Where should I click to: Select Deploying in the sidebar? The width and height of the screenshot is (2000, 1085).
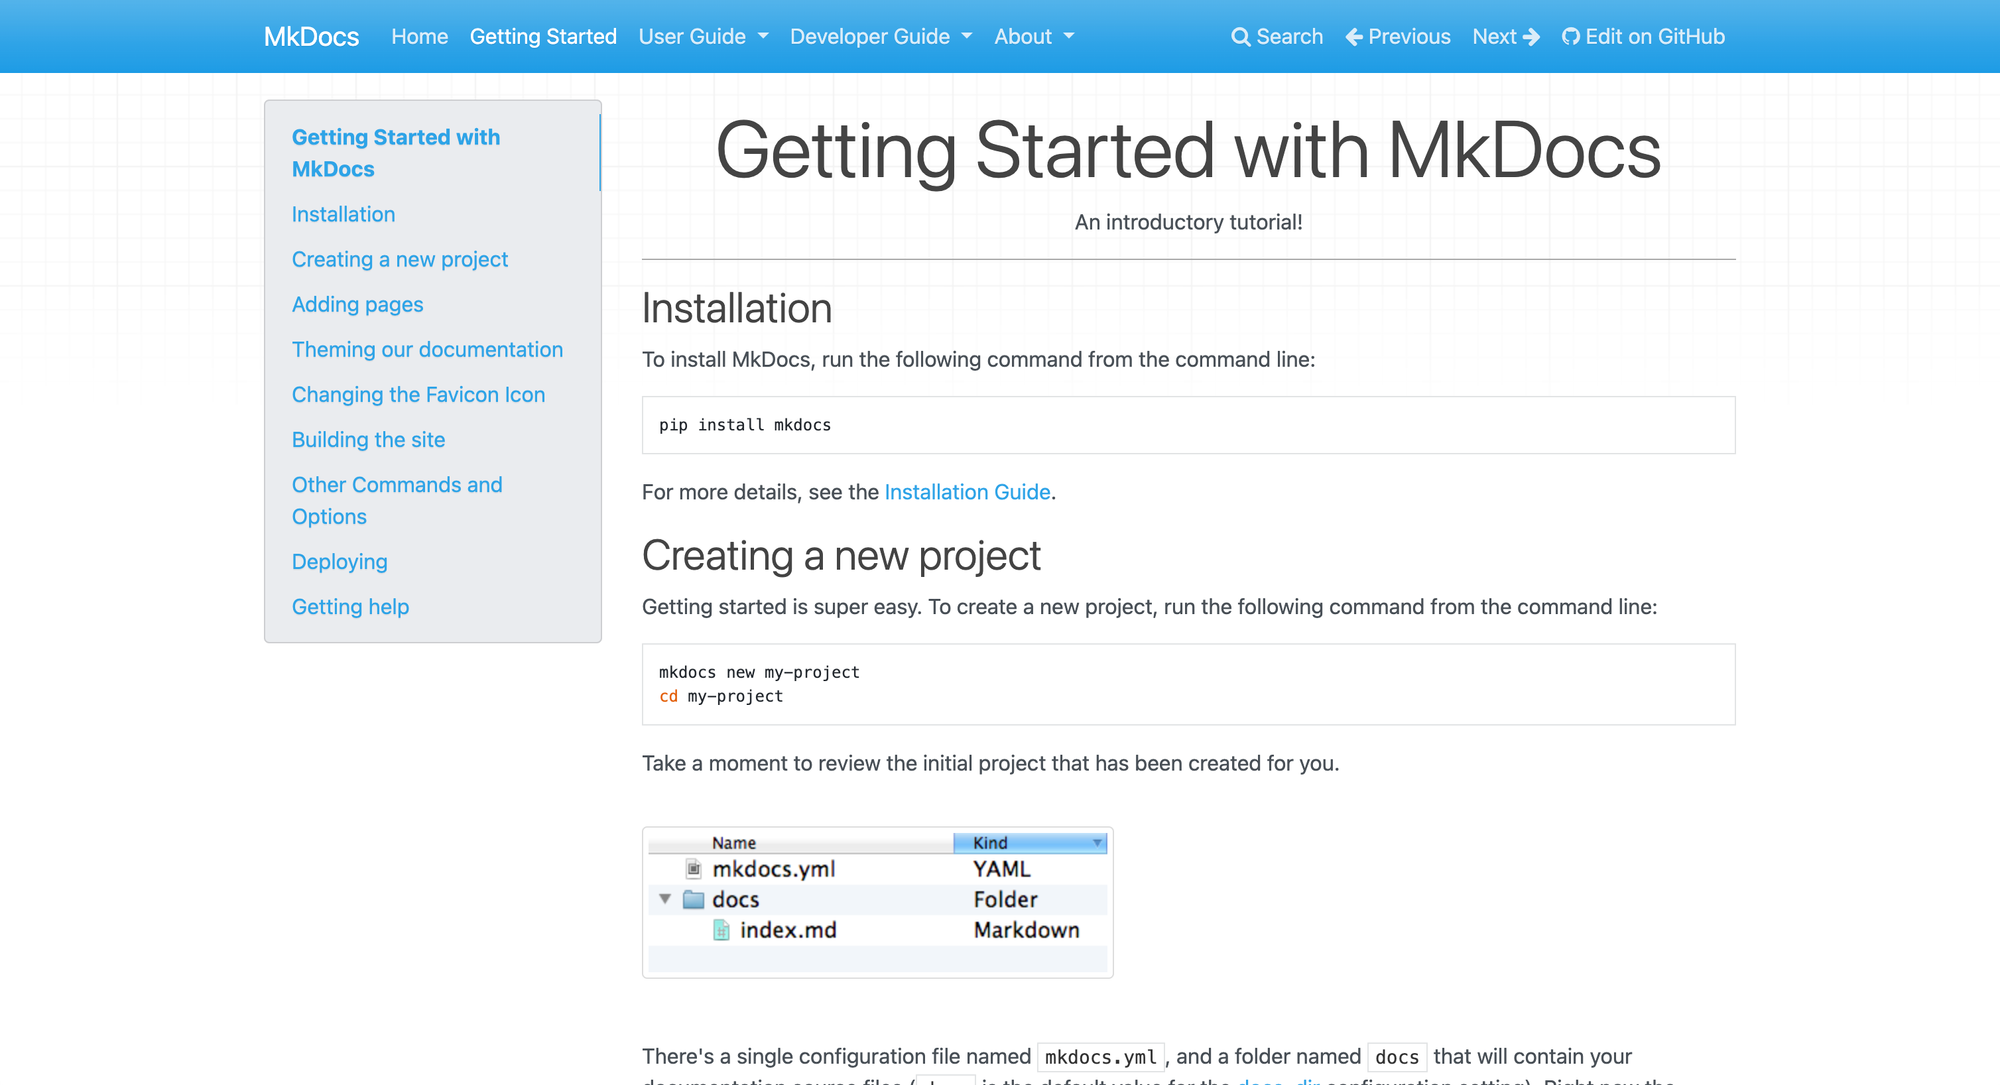point(339,561)
